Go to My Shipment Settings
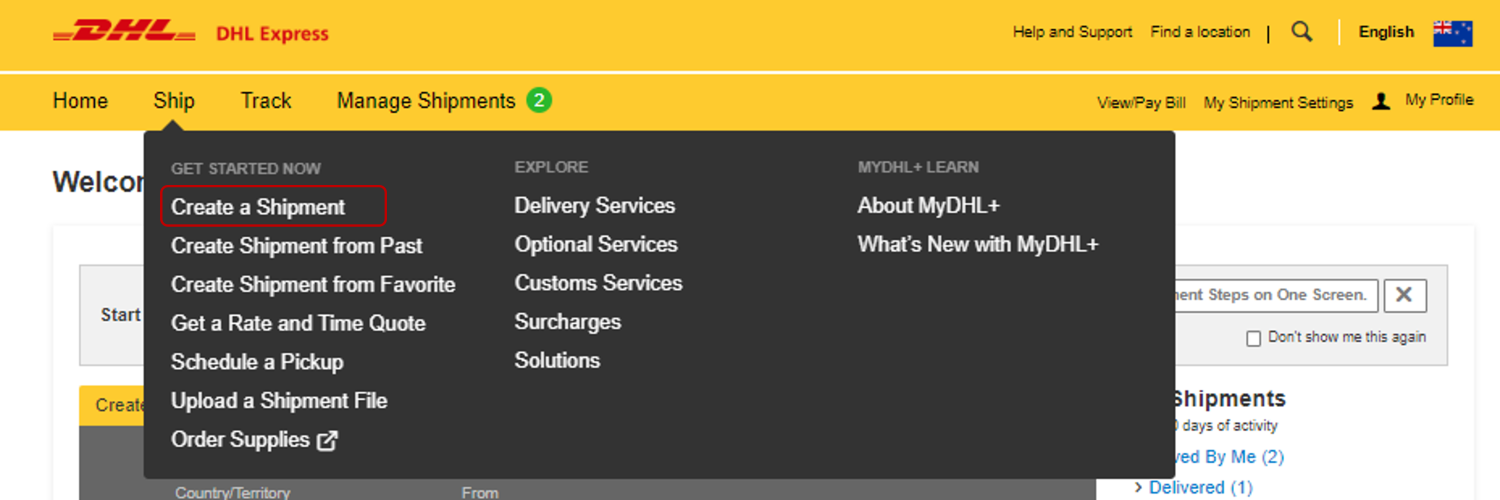The width and height of the screenshot is (1500, 500). [x=1278, y=103]
